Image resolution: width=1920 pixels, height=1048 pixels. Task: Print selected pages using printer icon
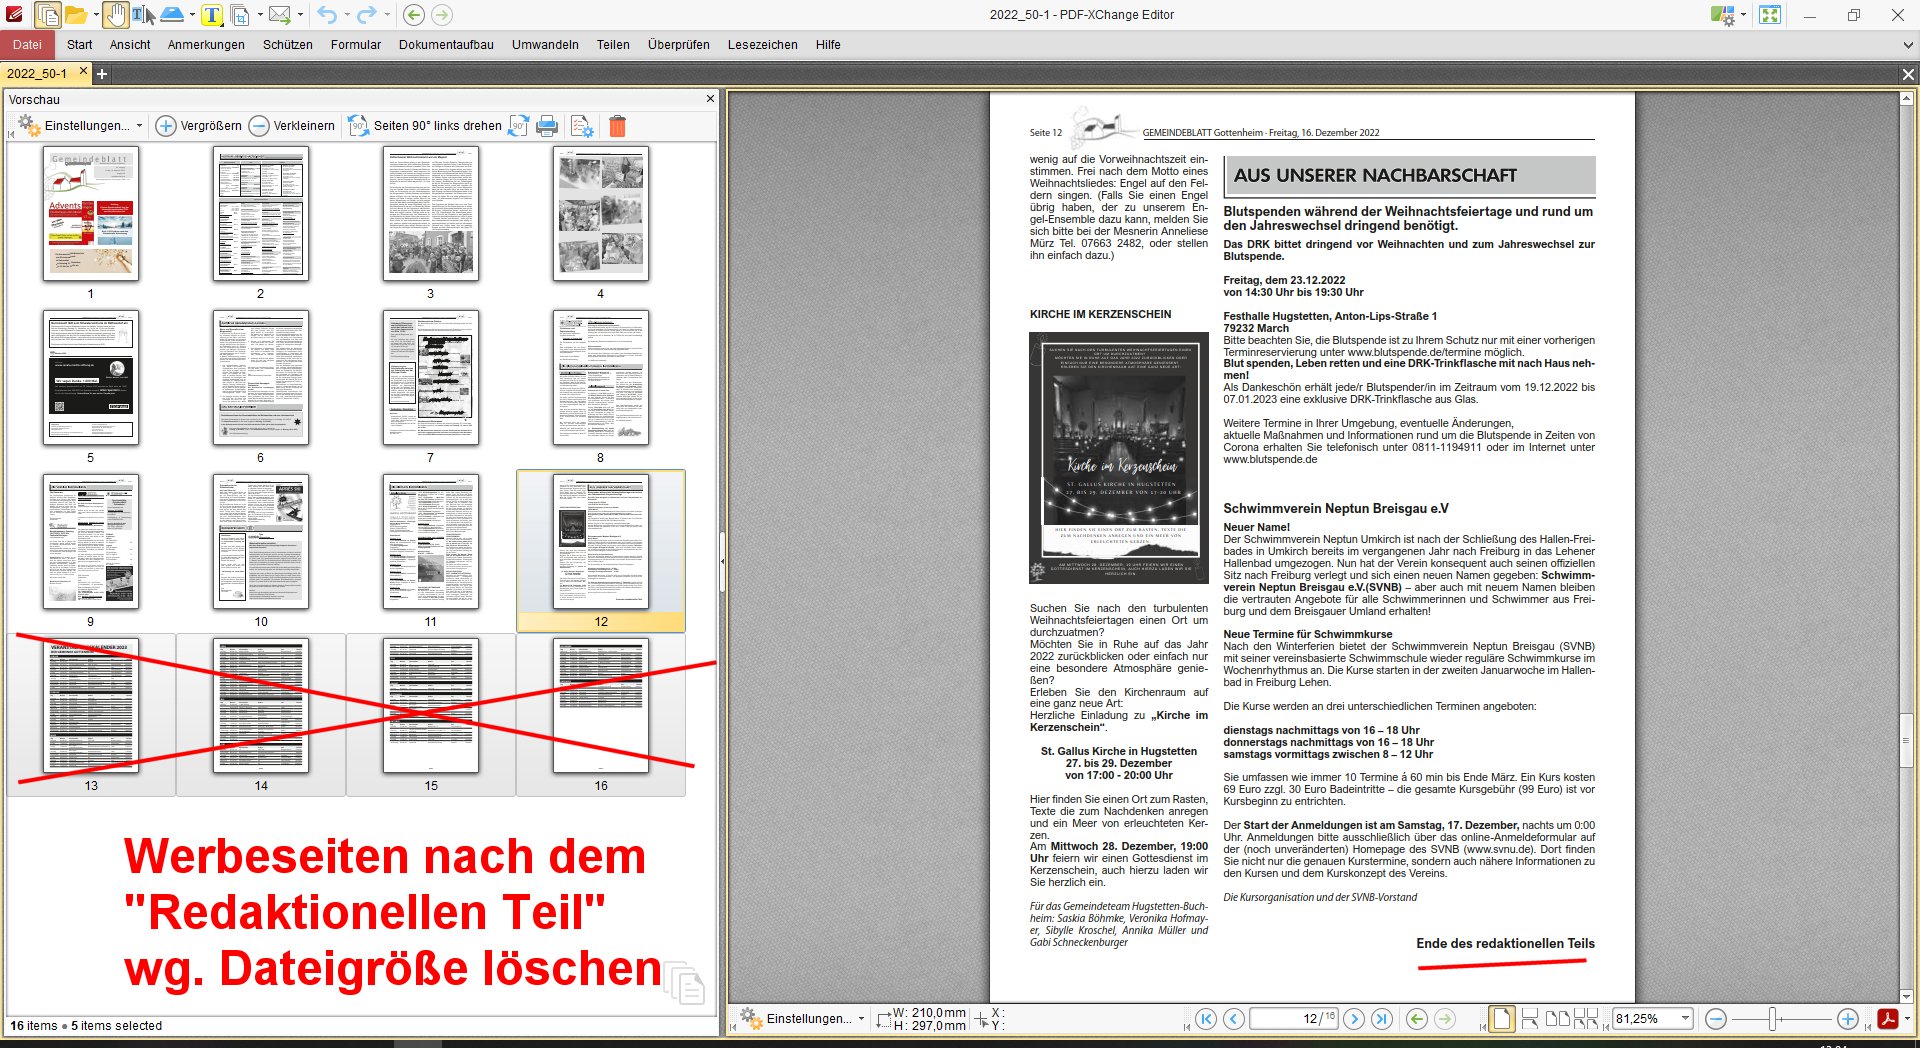pyautogui.click(x=547, y=126)
